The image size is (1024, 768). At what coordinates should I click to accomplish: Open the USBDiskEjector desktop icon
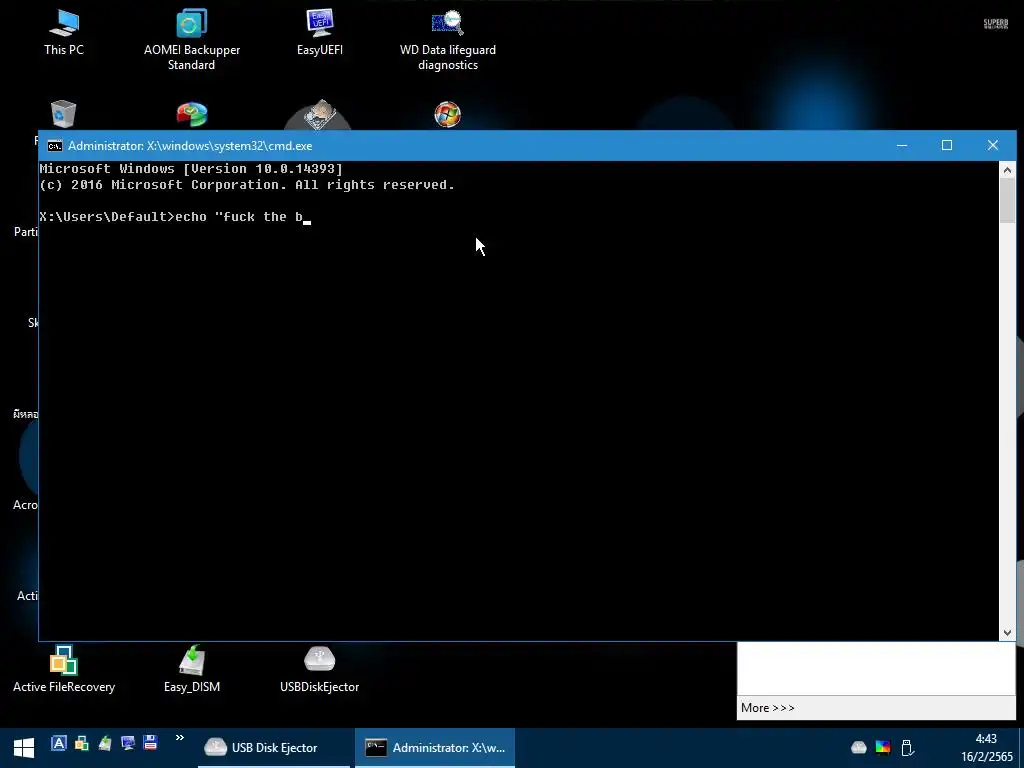tap(319, 669)
